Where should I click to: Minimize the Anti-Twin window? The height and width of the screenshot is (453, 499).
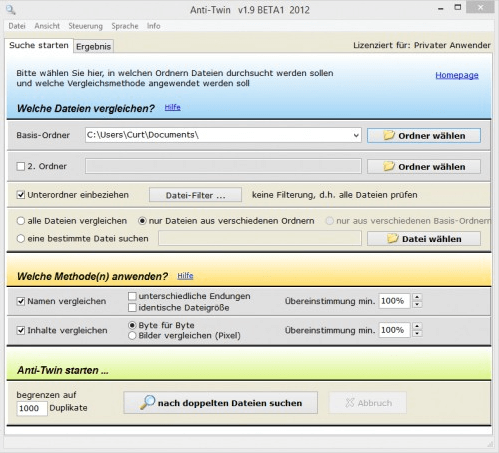coord(441,8)
